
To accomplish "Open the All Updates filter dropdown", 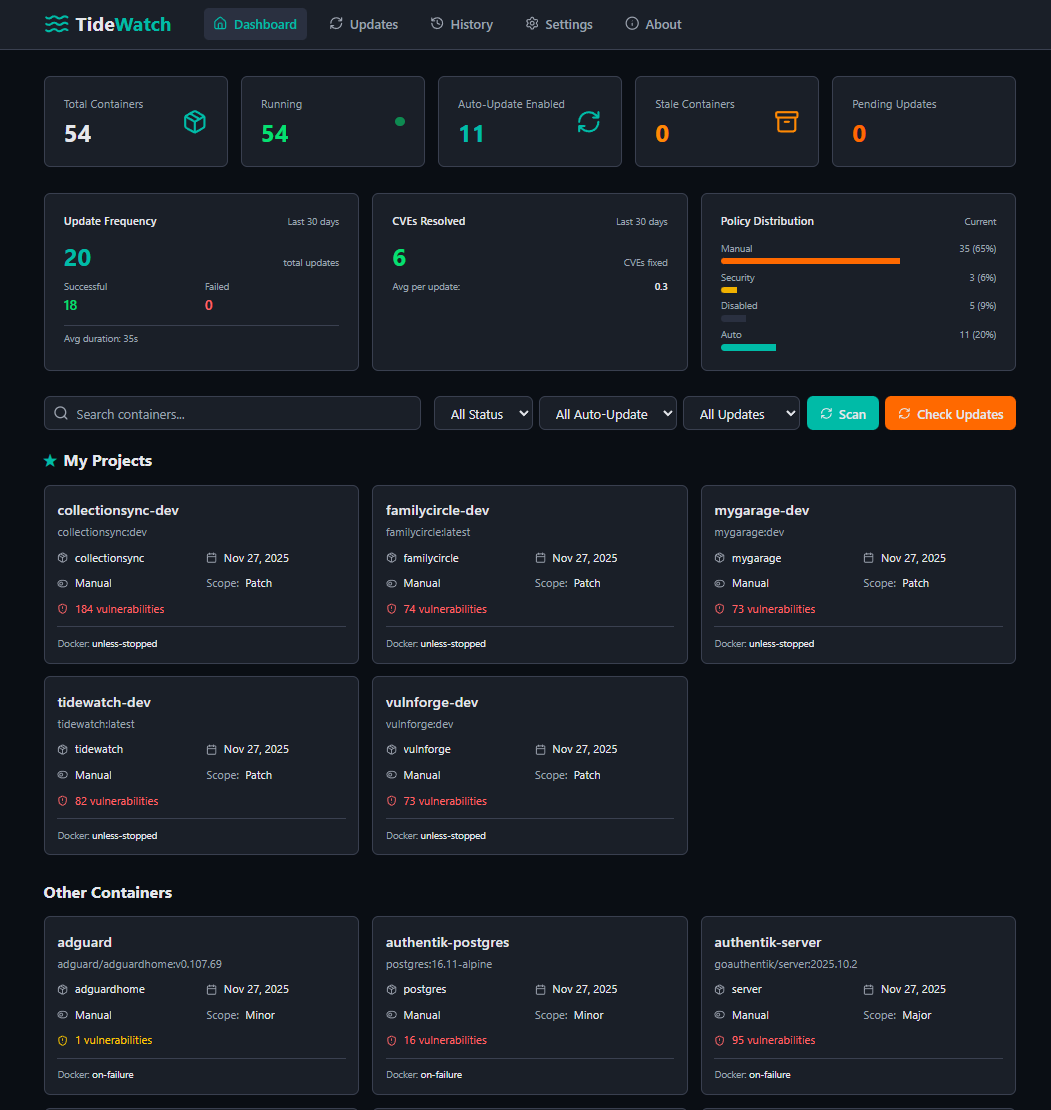I will [741, 414].
